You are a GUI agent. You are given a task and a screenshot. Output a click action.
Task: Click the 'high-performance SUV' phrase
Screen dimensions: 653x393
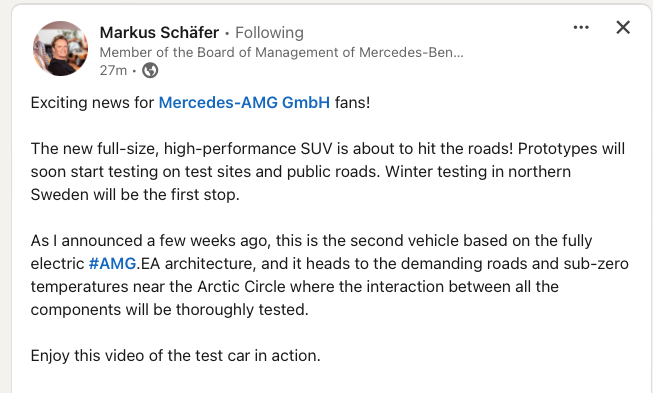[248, 149]
